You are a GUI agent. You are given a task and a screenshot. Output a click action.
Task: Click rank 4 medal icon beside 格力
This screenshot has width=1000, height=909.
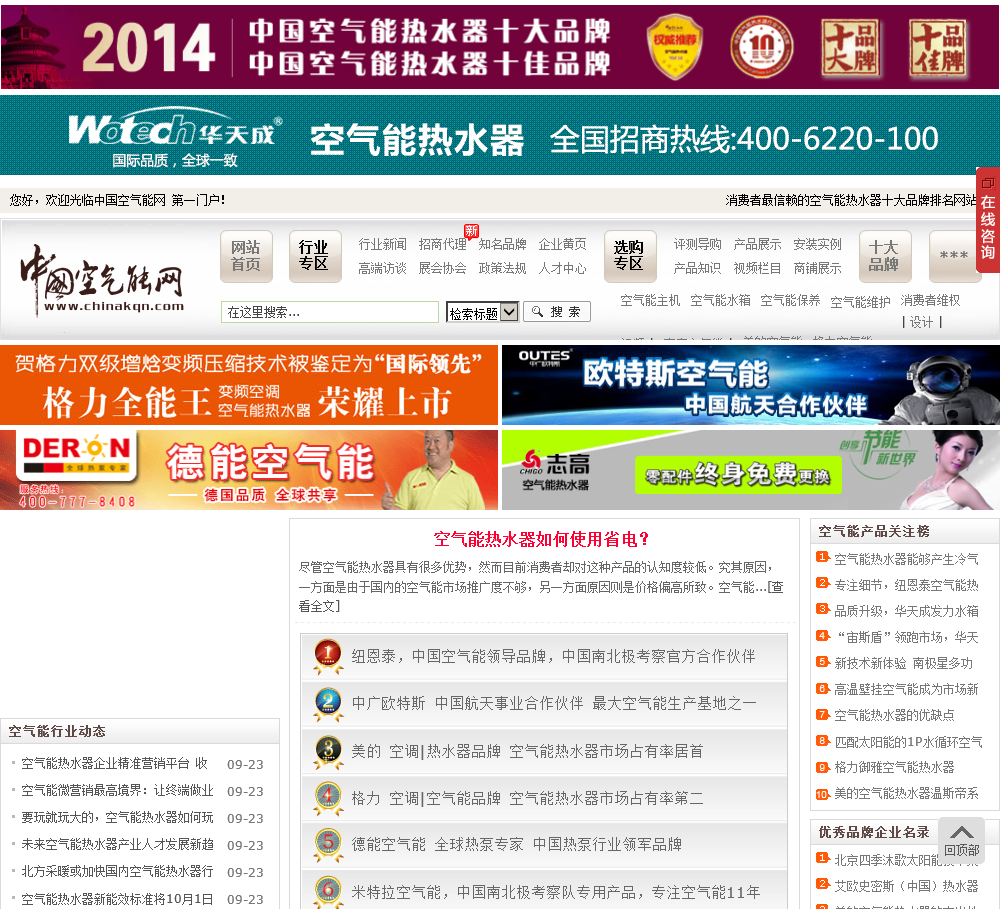[x=328, y=799]
